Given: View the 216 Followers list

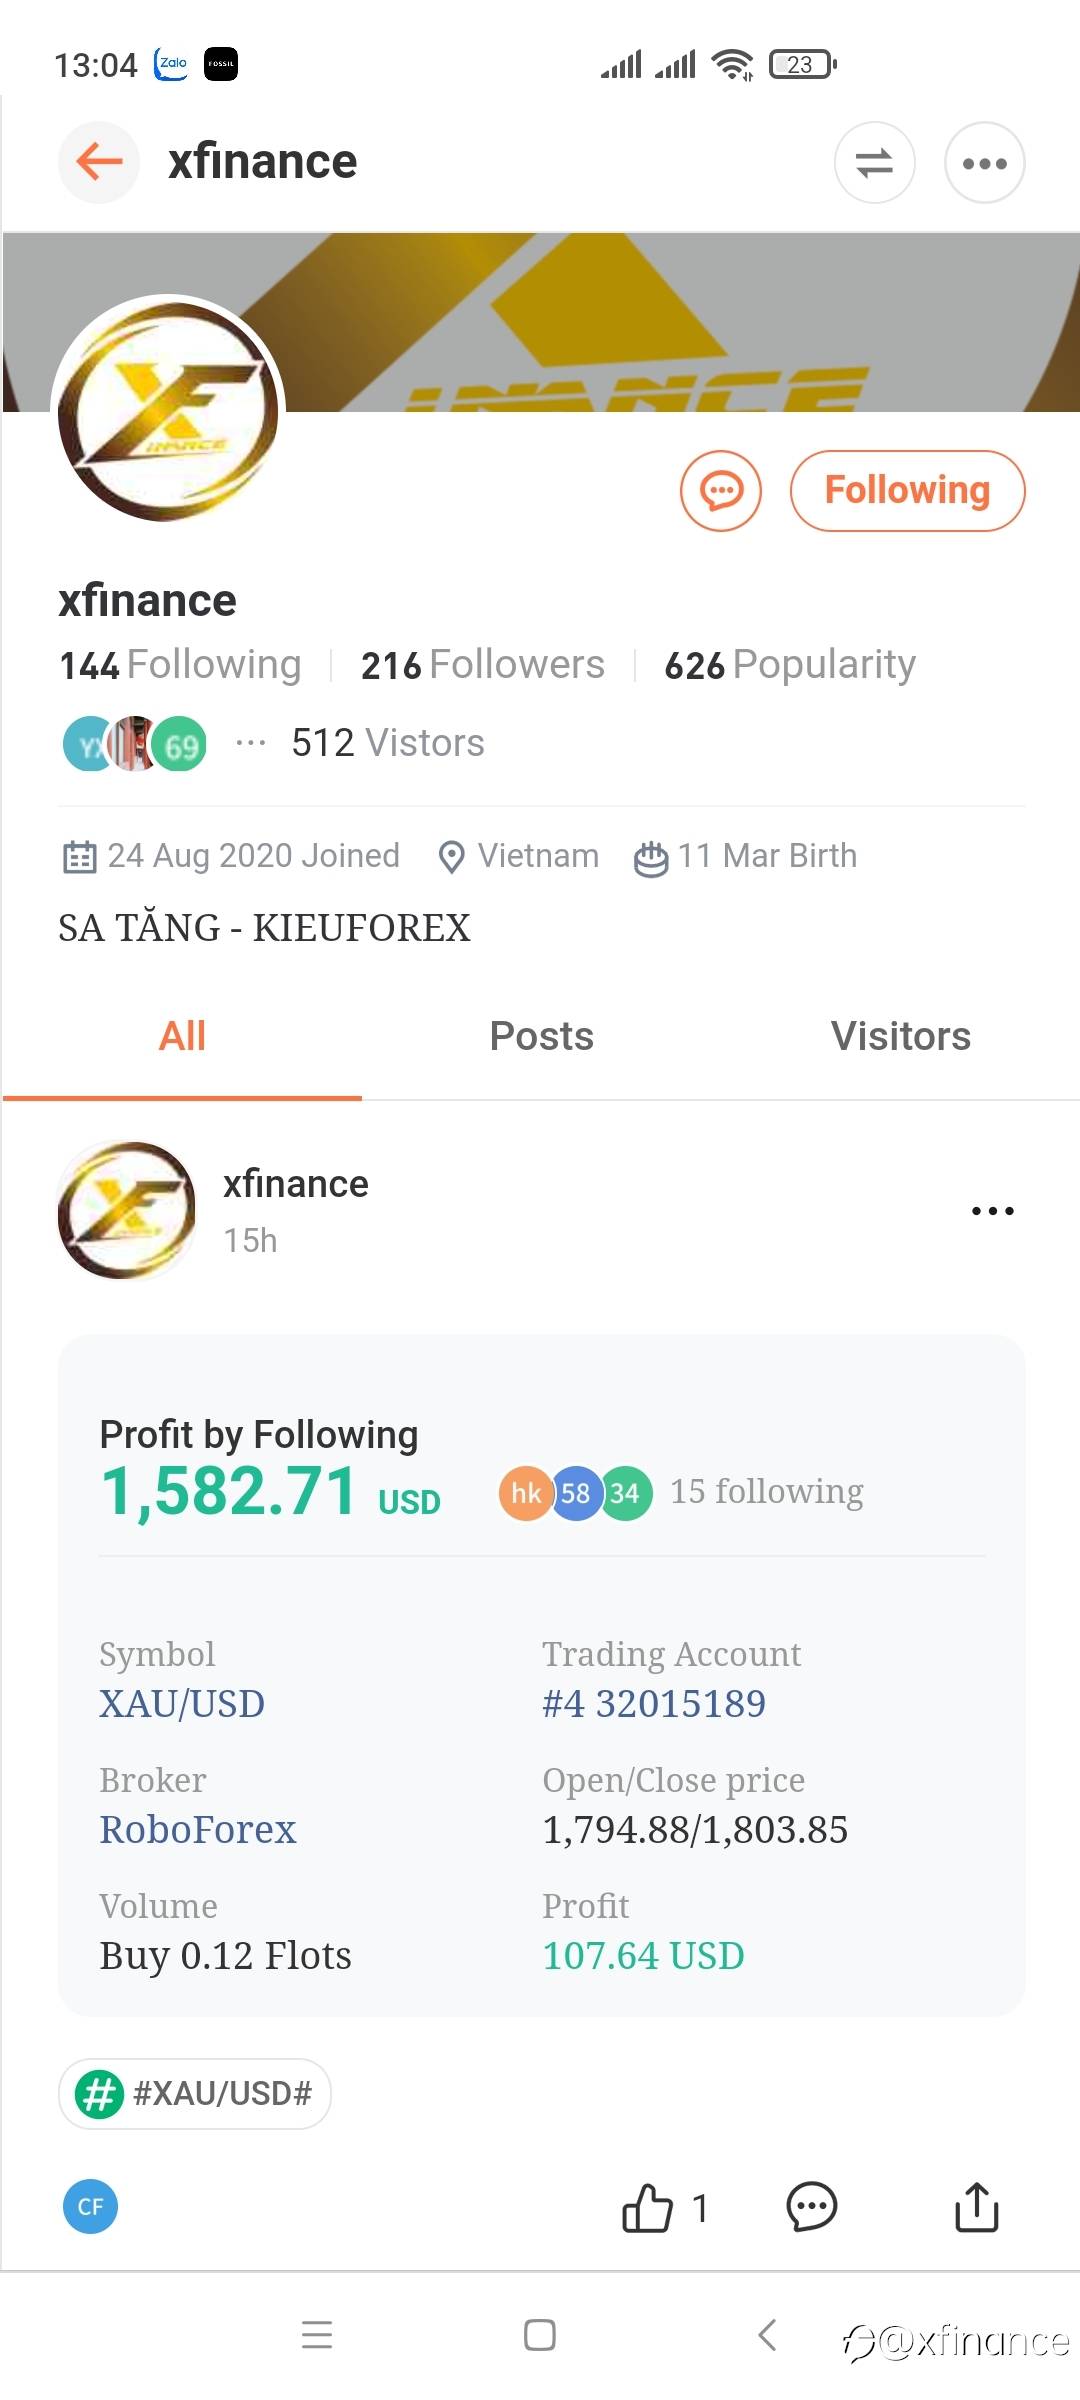Looking at the screenshot, I should pyautogui.click(x=483, y=665).
